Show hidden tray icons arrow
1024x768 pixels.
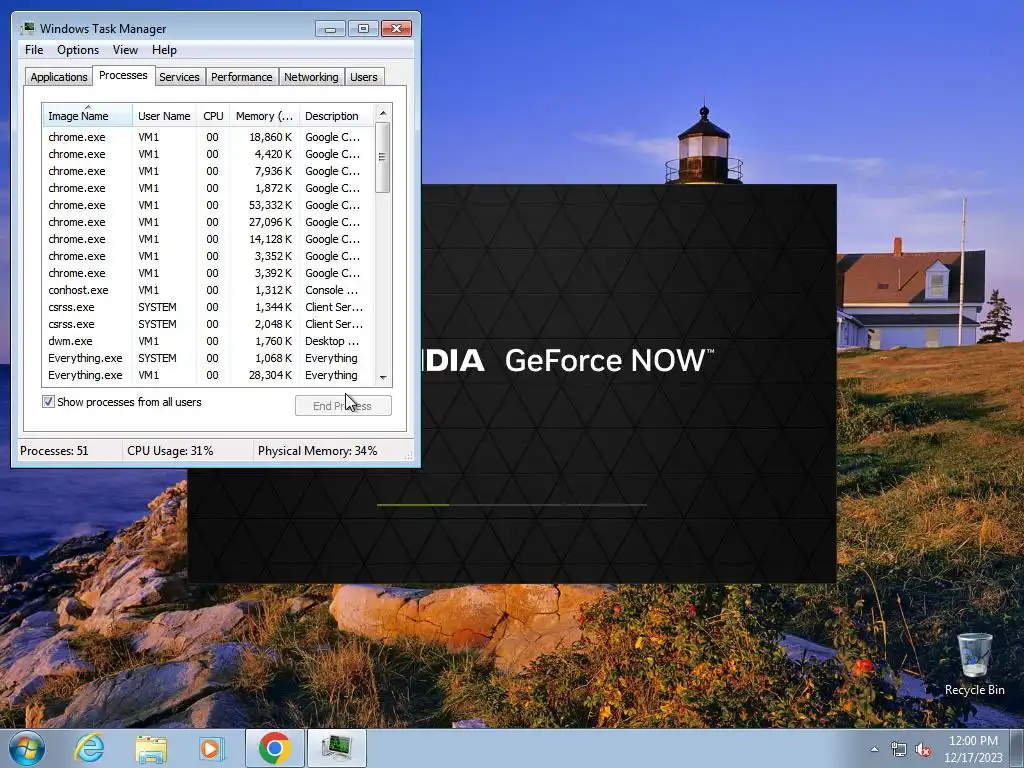pyautogui.click(x=874, y=750)
